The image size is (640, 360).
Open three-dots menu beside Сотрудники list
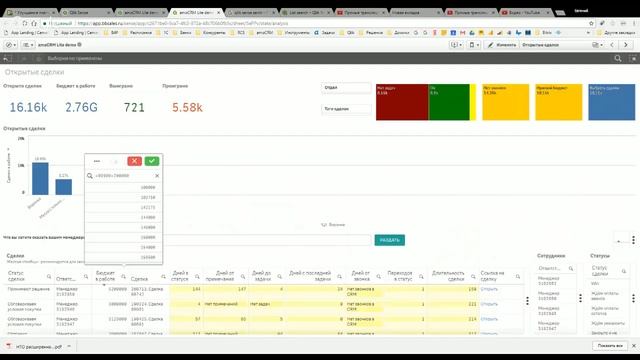(580, 298)
